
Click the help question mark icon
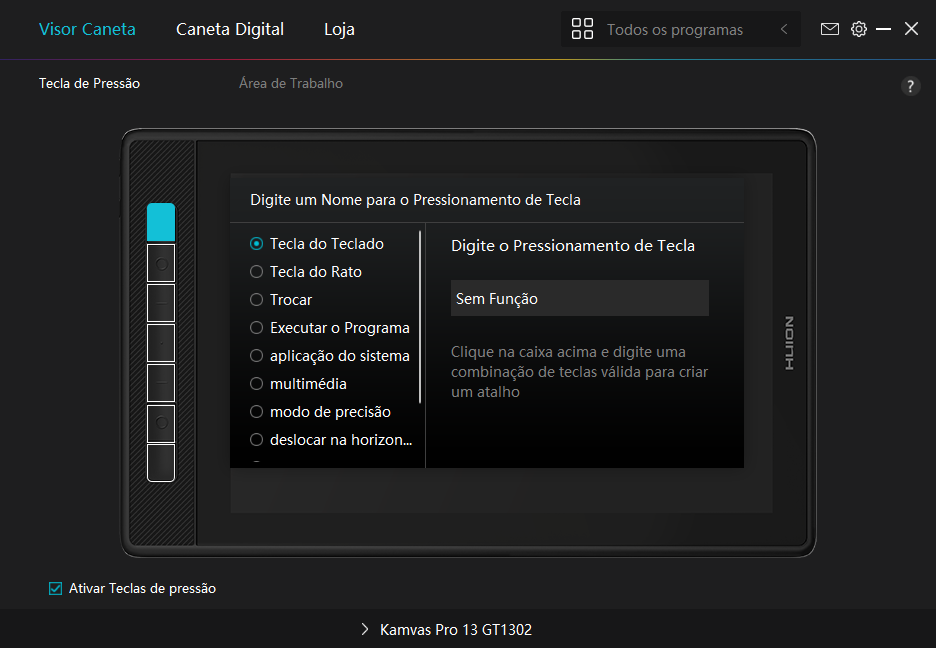coord(910,86)
